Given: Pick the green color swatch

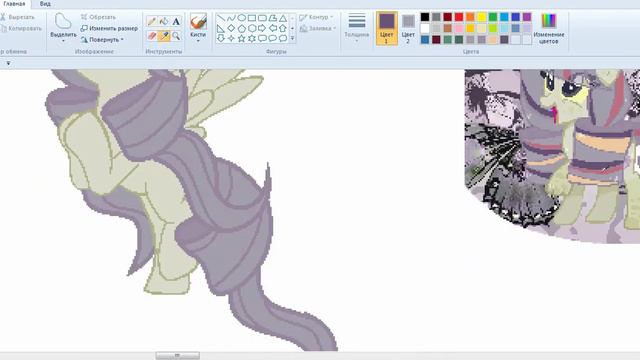Looking at the screenshot, I should click(x=493, y=17).
